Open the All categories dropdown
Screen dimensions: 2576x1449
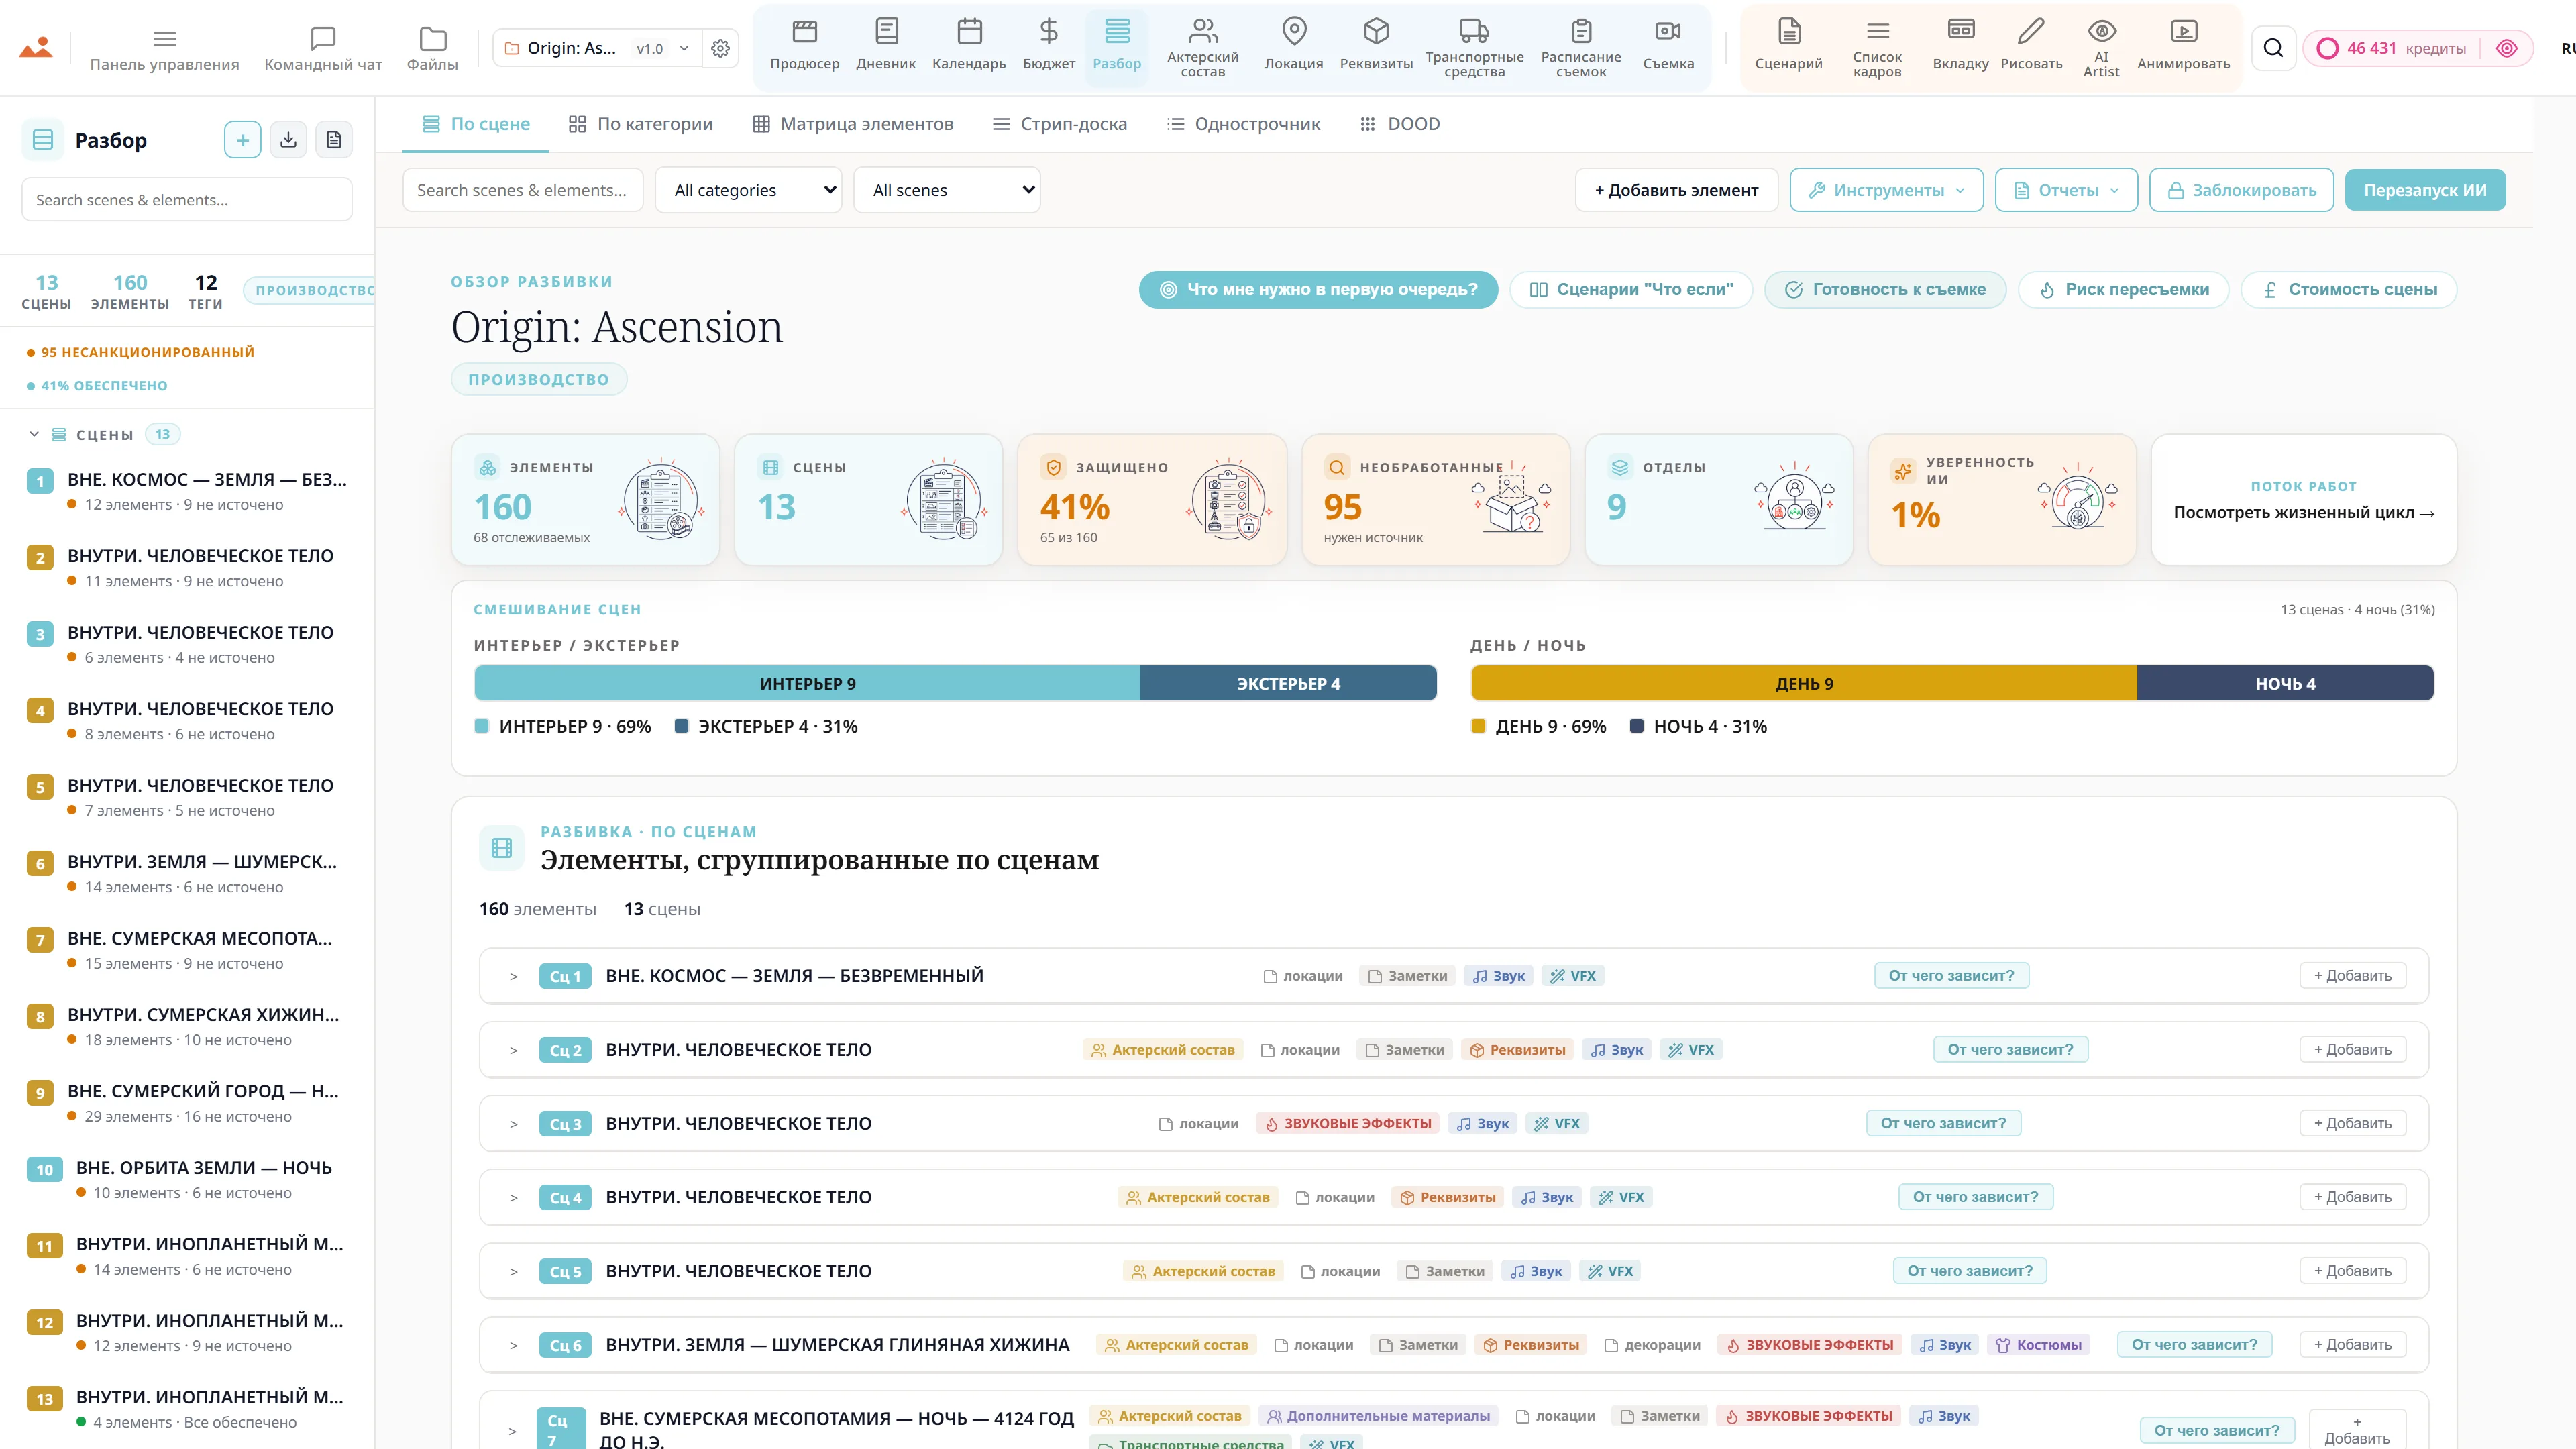tap(748, 190)
